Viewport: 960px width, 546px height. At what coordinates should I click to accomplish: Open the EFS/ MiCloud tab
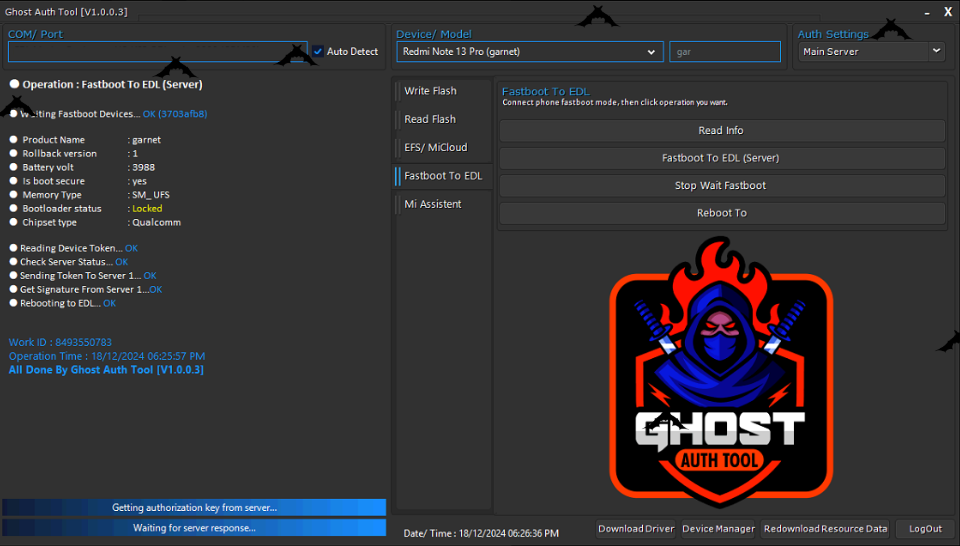(435, 148)
